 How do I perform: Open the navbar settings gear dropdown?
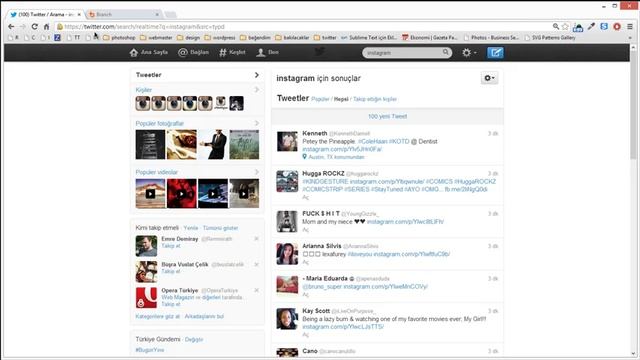(469, 53)
